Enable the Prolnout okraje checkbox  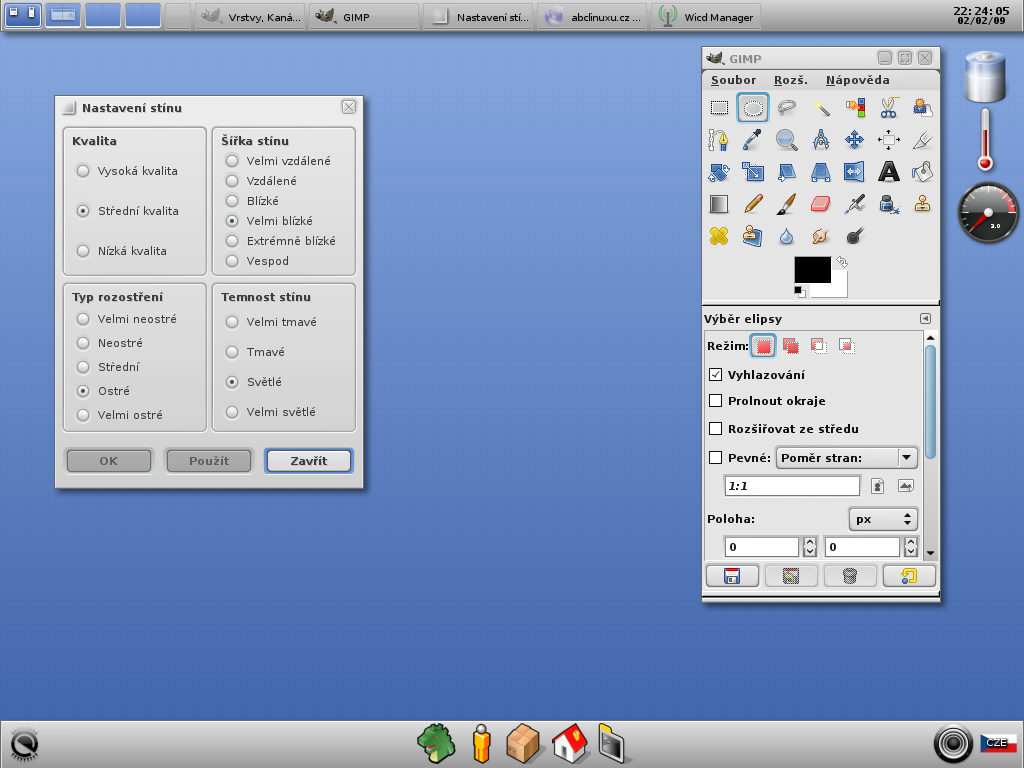715,401
